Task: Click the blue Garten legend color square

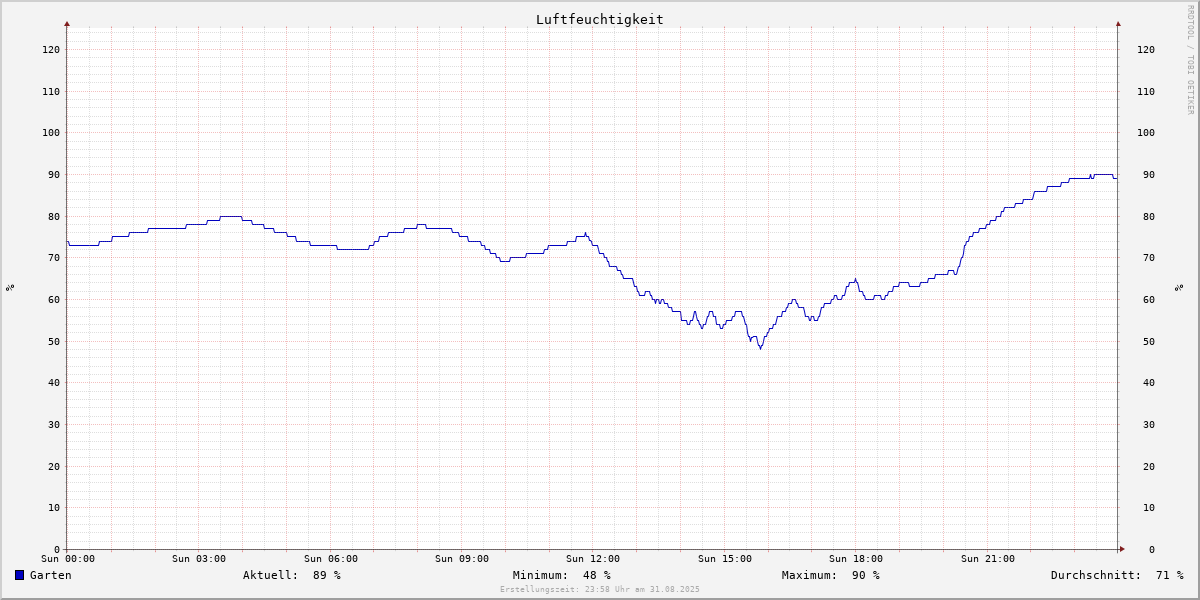Action: (19, 575)
